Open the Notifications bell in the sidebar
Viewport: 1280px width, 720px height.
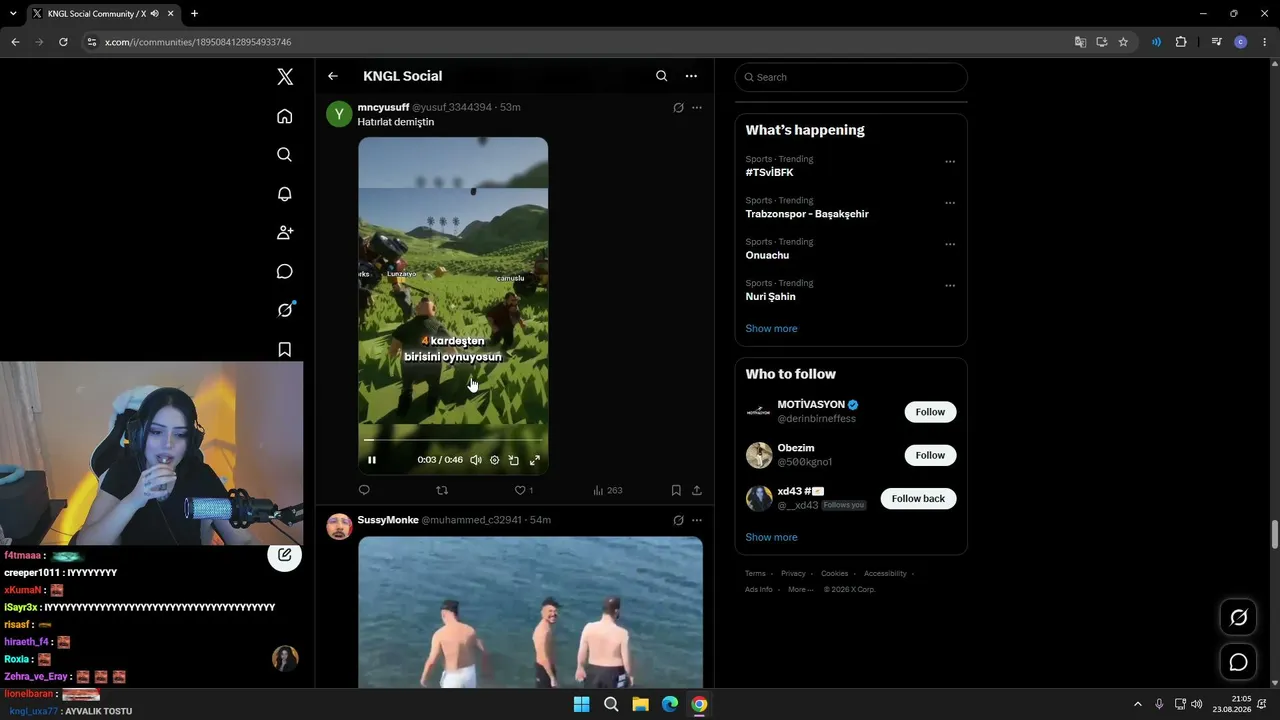[x=285, y=194]
